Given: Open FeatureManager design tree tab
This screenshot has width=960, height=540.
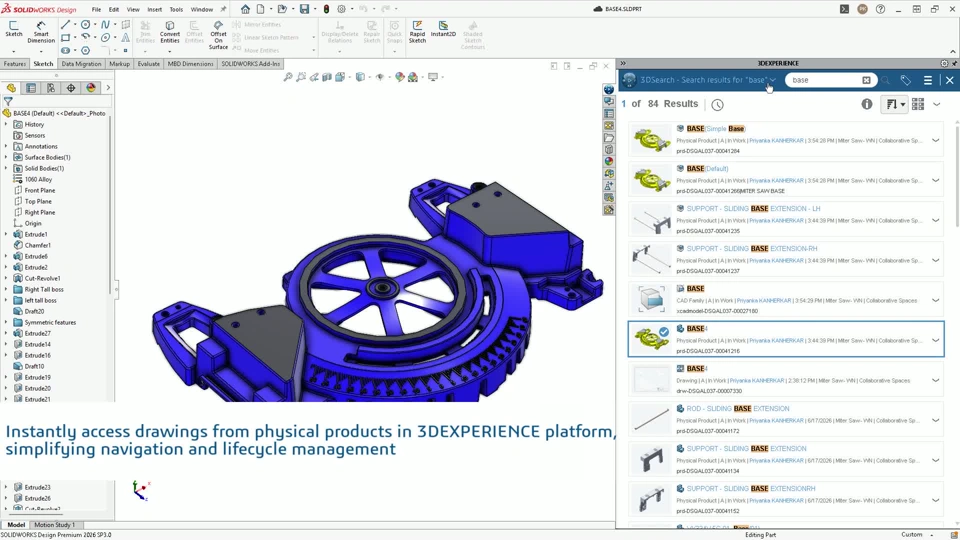Looking at the screenshot, I should [11, 88].
